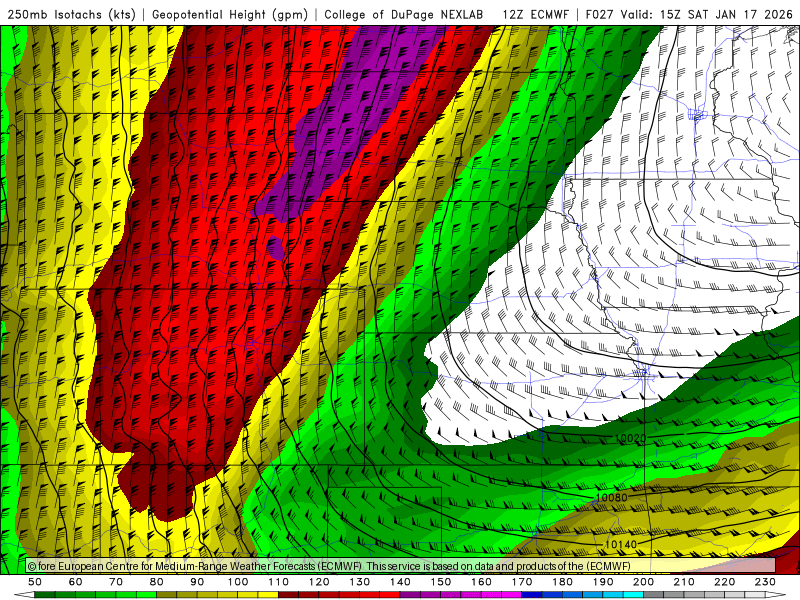Viewport: 800px width, 600px height.
Task: Click the 190 knot scale label
Action: 603,582
